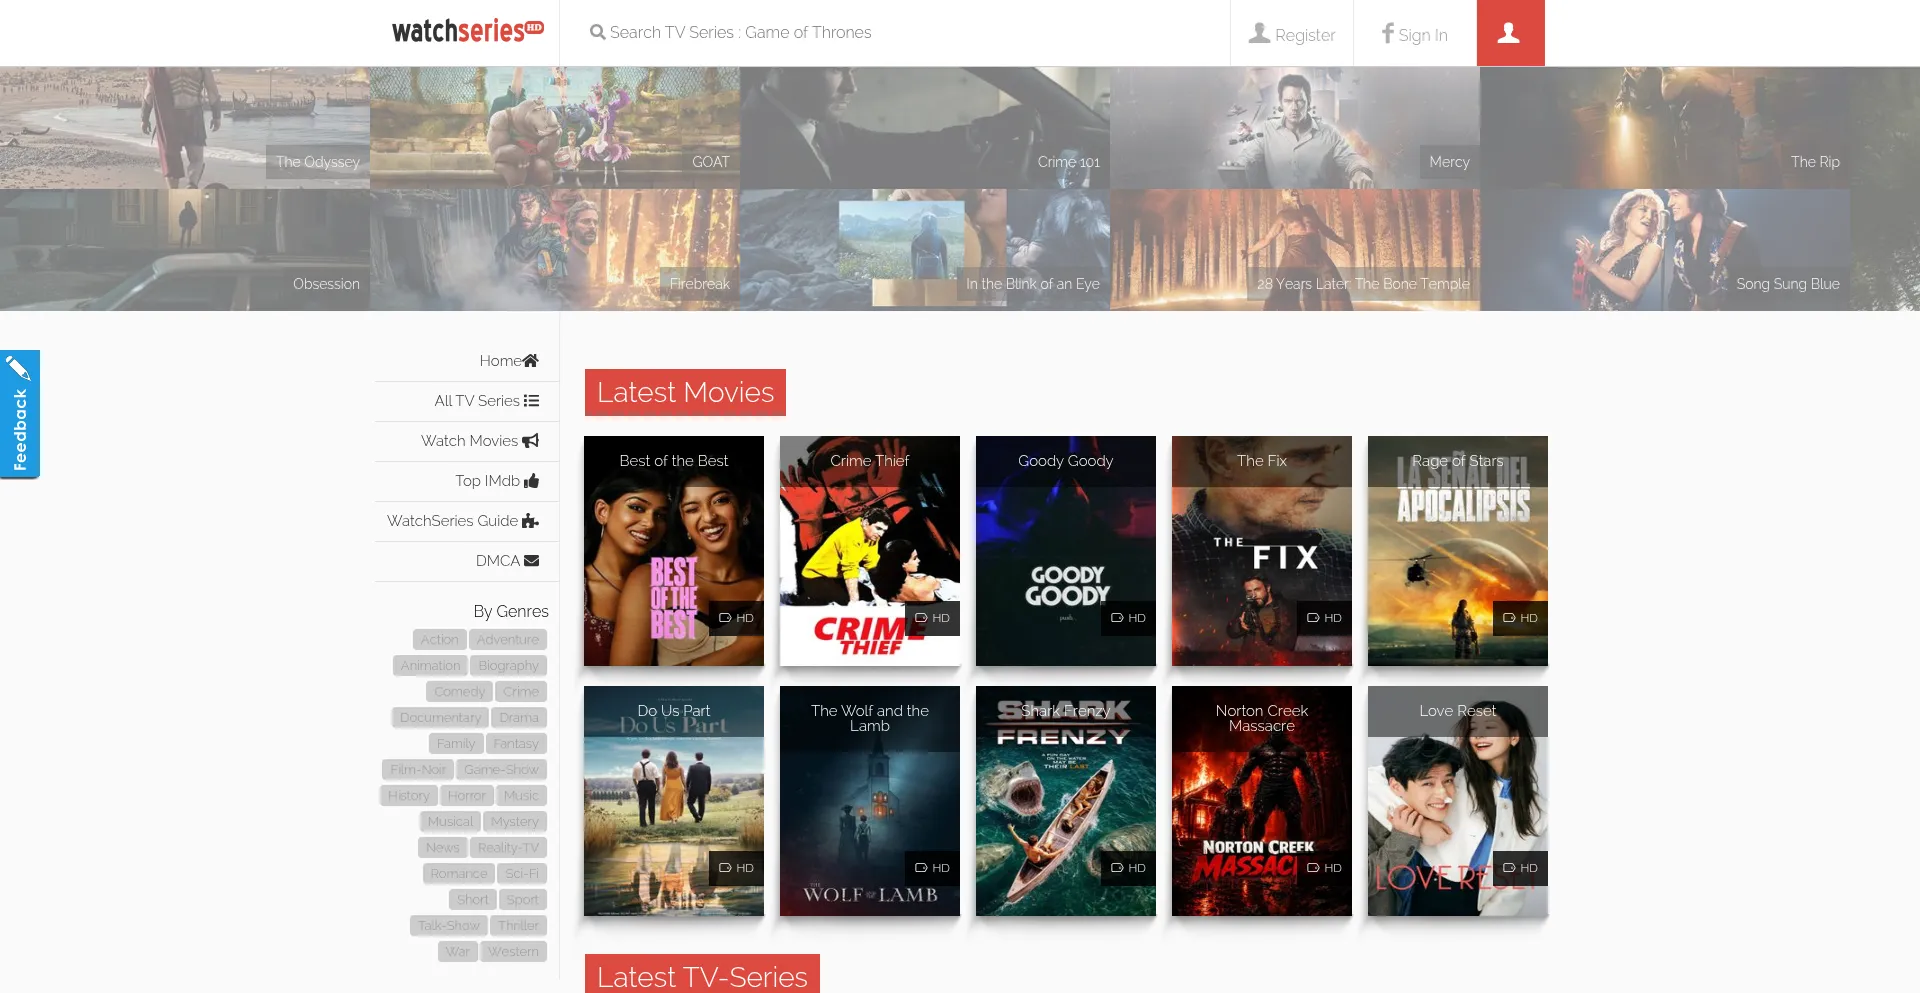Click the Top IMdb thumbs-up icon
1920x993 pixels.
coord(531,481)
